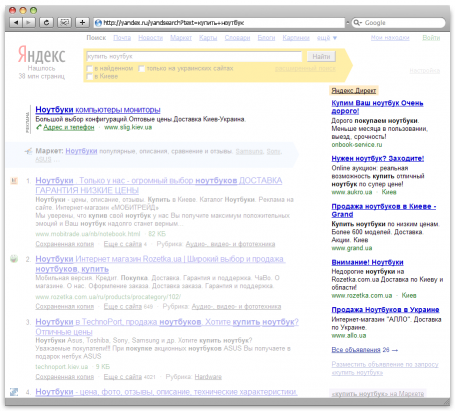This screenshot has height=411, width=455.
Task: Open result 3 TechnoPort title link
Action: coord(167,327)
